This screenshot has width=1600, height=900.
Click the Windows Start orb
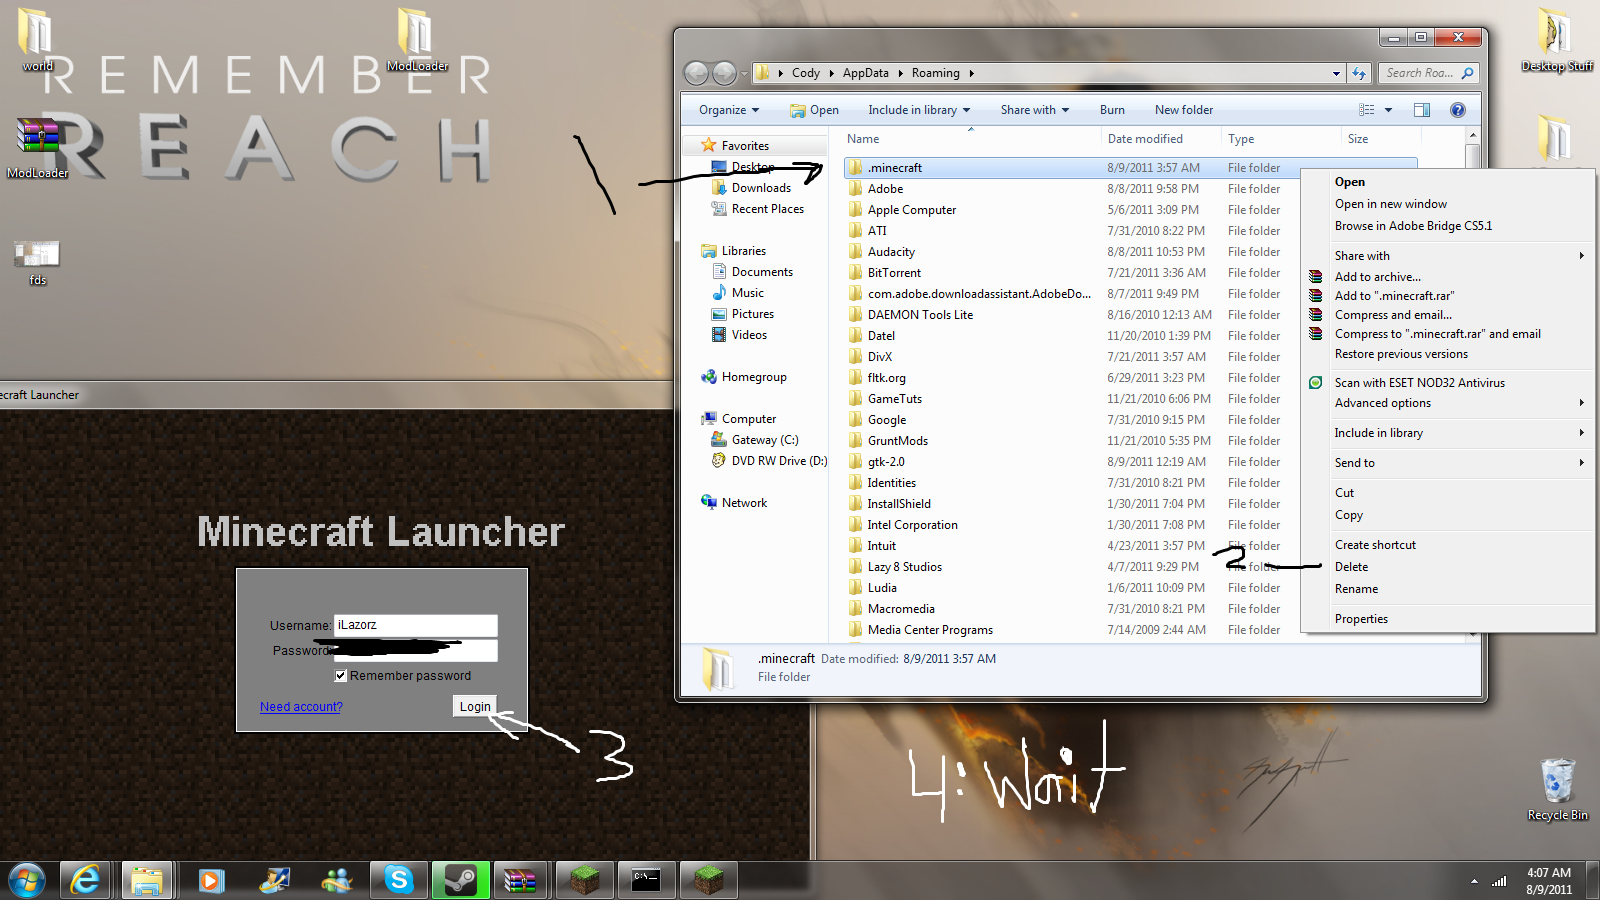click(x=26, y=880)
